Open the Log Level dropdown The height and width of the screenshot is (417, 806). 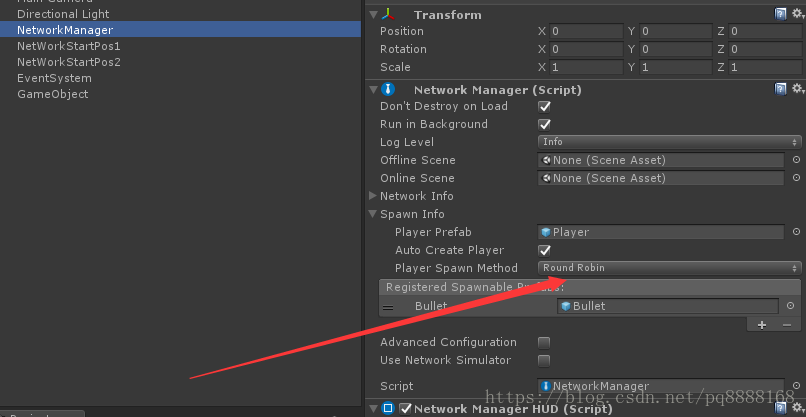(x=669, y=142)
